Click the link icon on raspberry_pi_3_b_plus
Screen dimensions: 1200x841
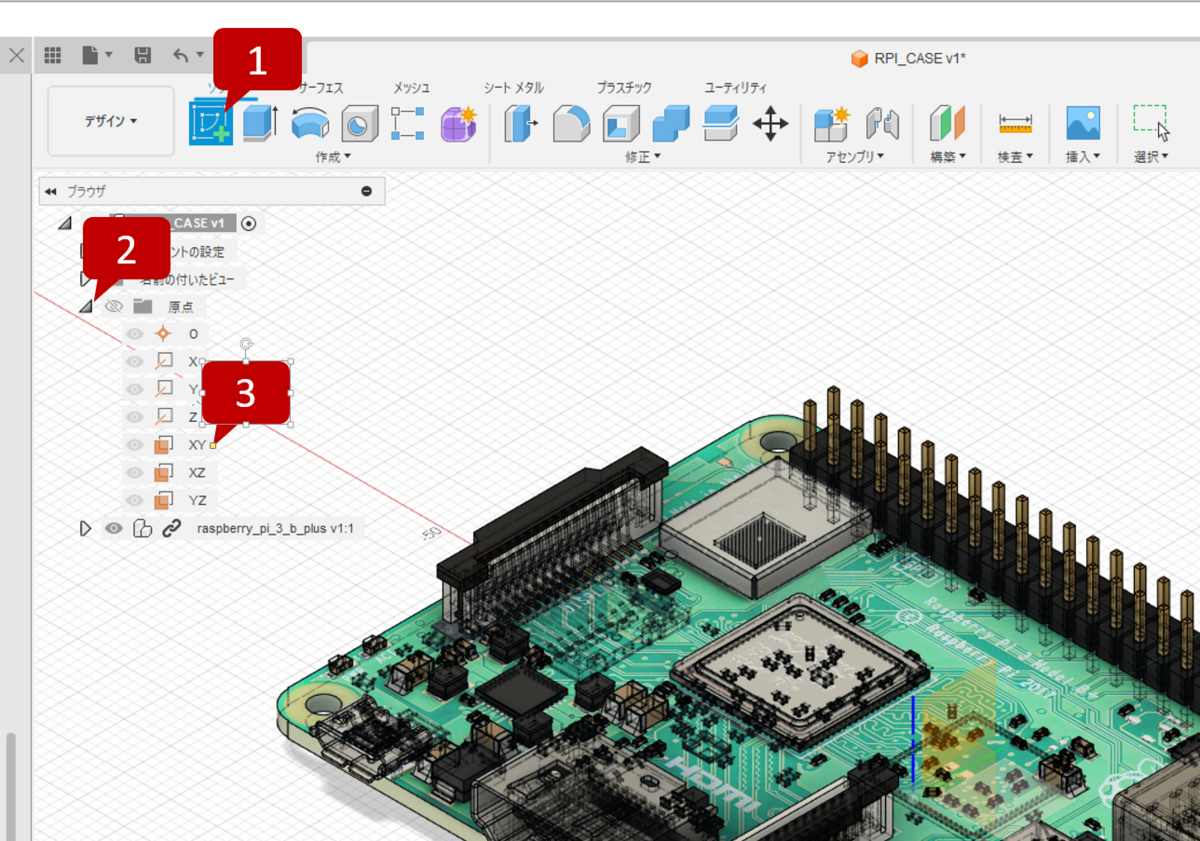172,528
